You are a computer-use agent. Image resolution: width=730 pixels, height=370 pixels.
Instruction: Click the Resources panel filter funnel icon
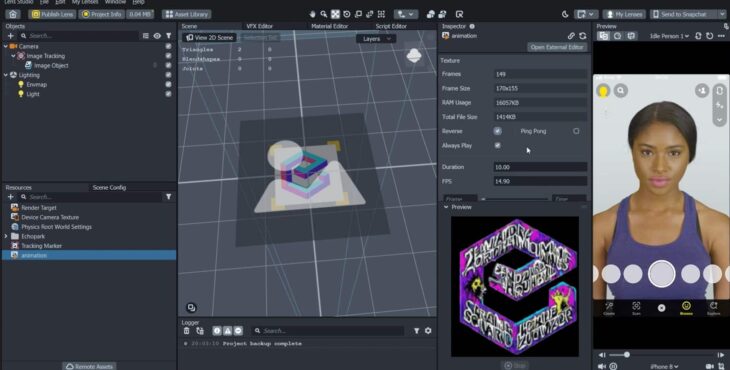pos(169,197)
